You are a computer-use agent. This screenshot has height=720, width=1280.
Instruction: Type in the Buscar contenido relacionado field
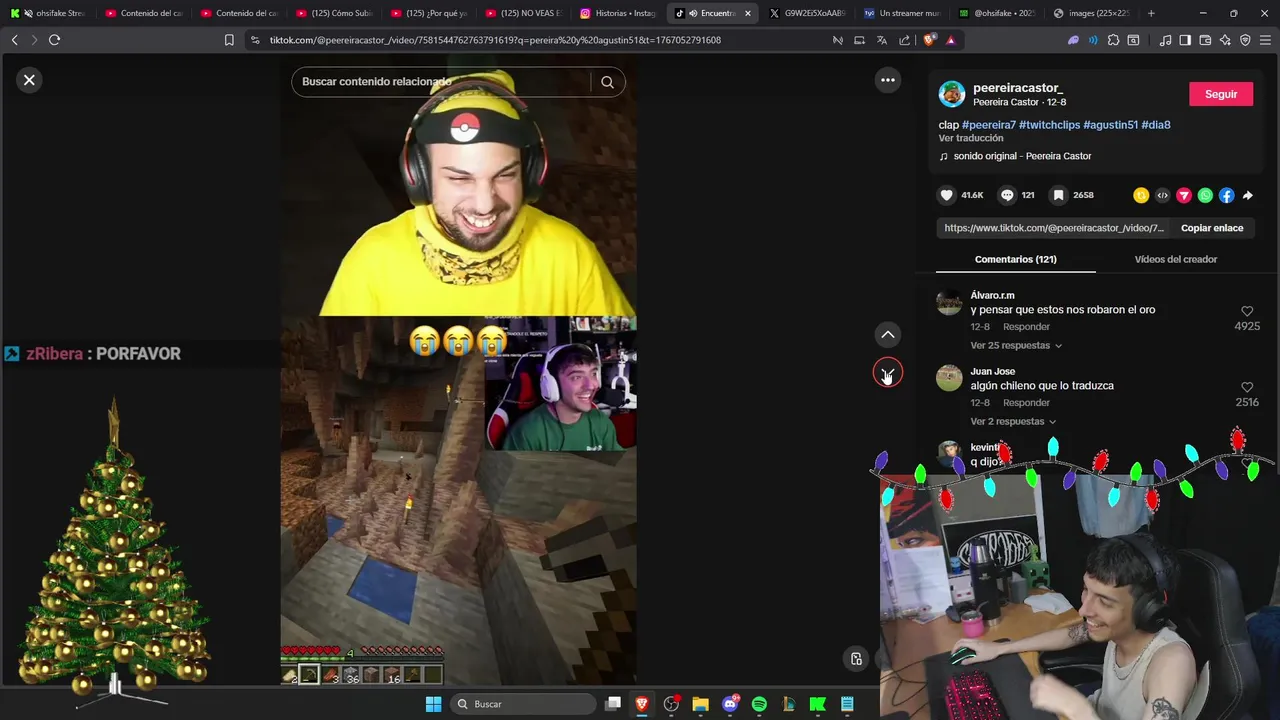(x=440, y=82)
